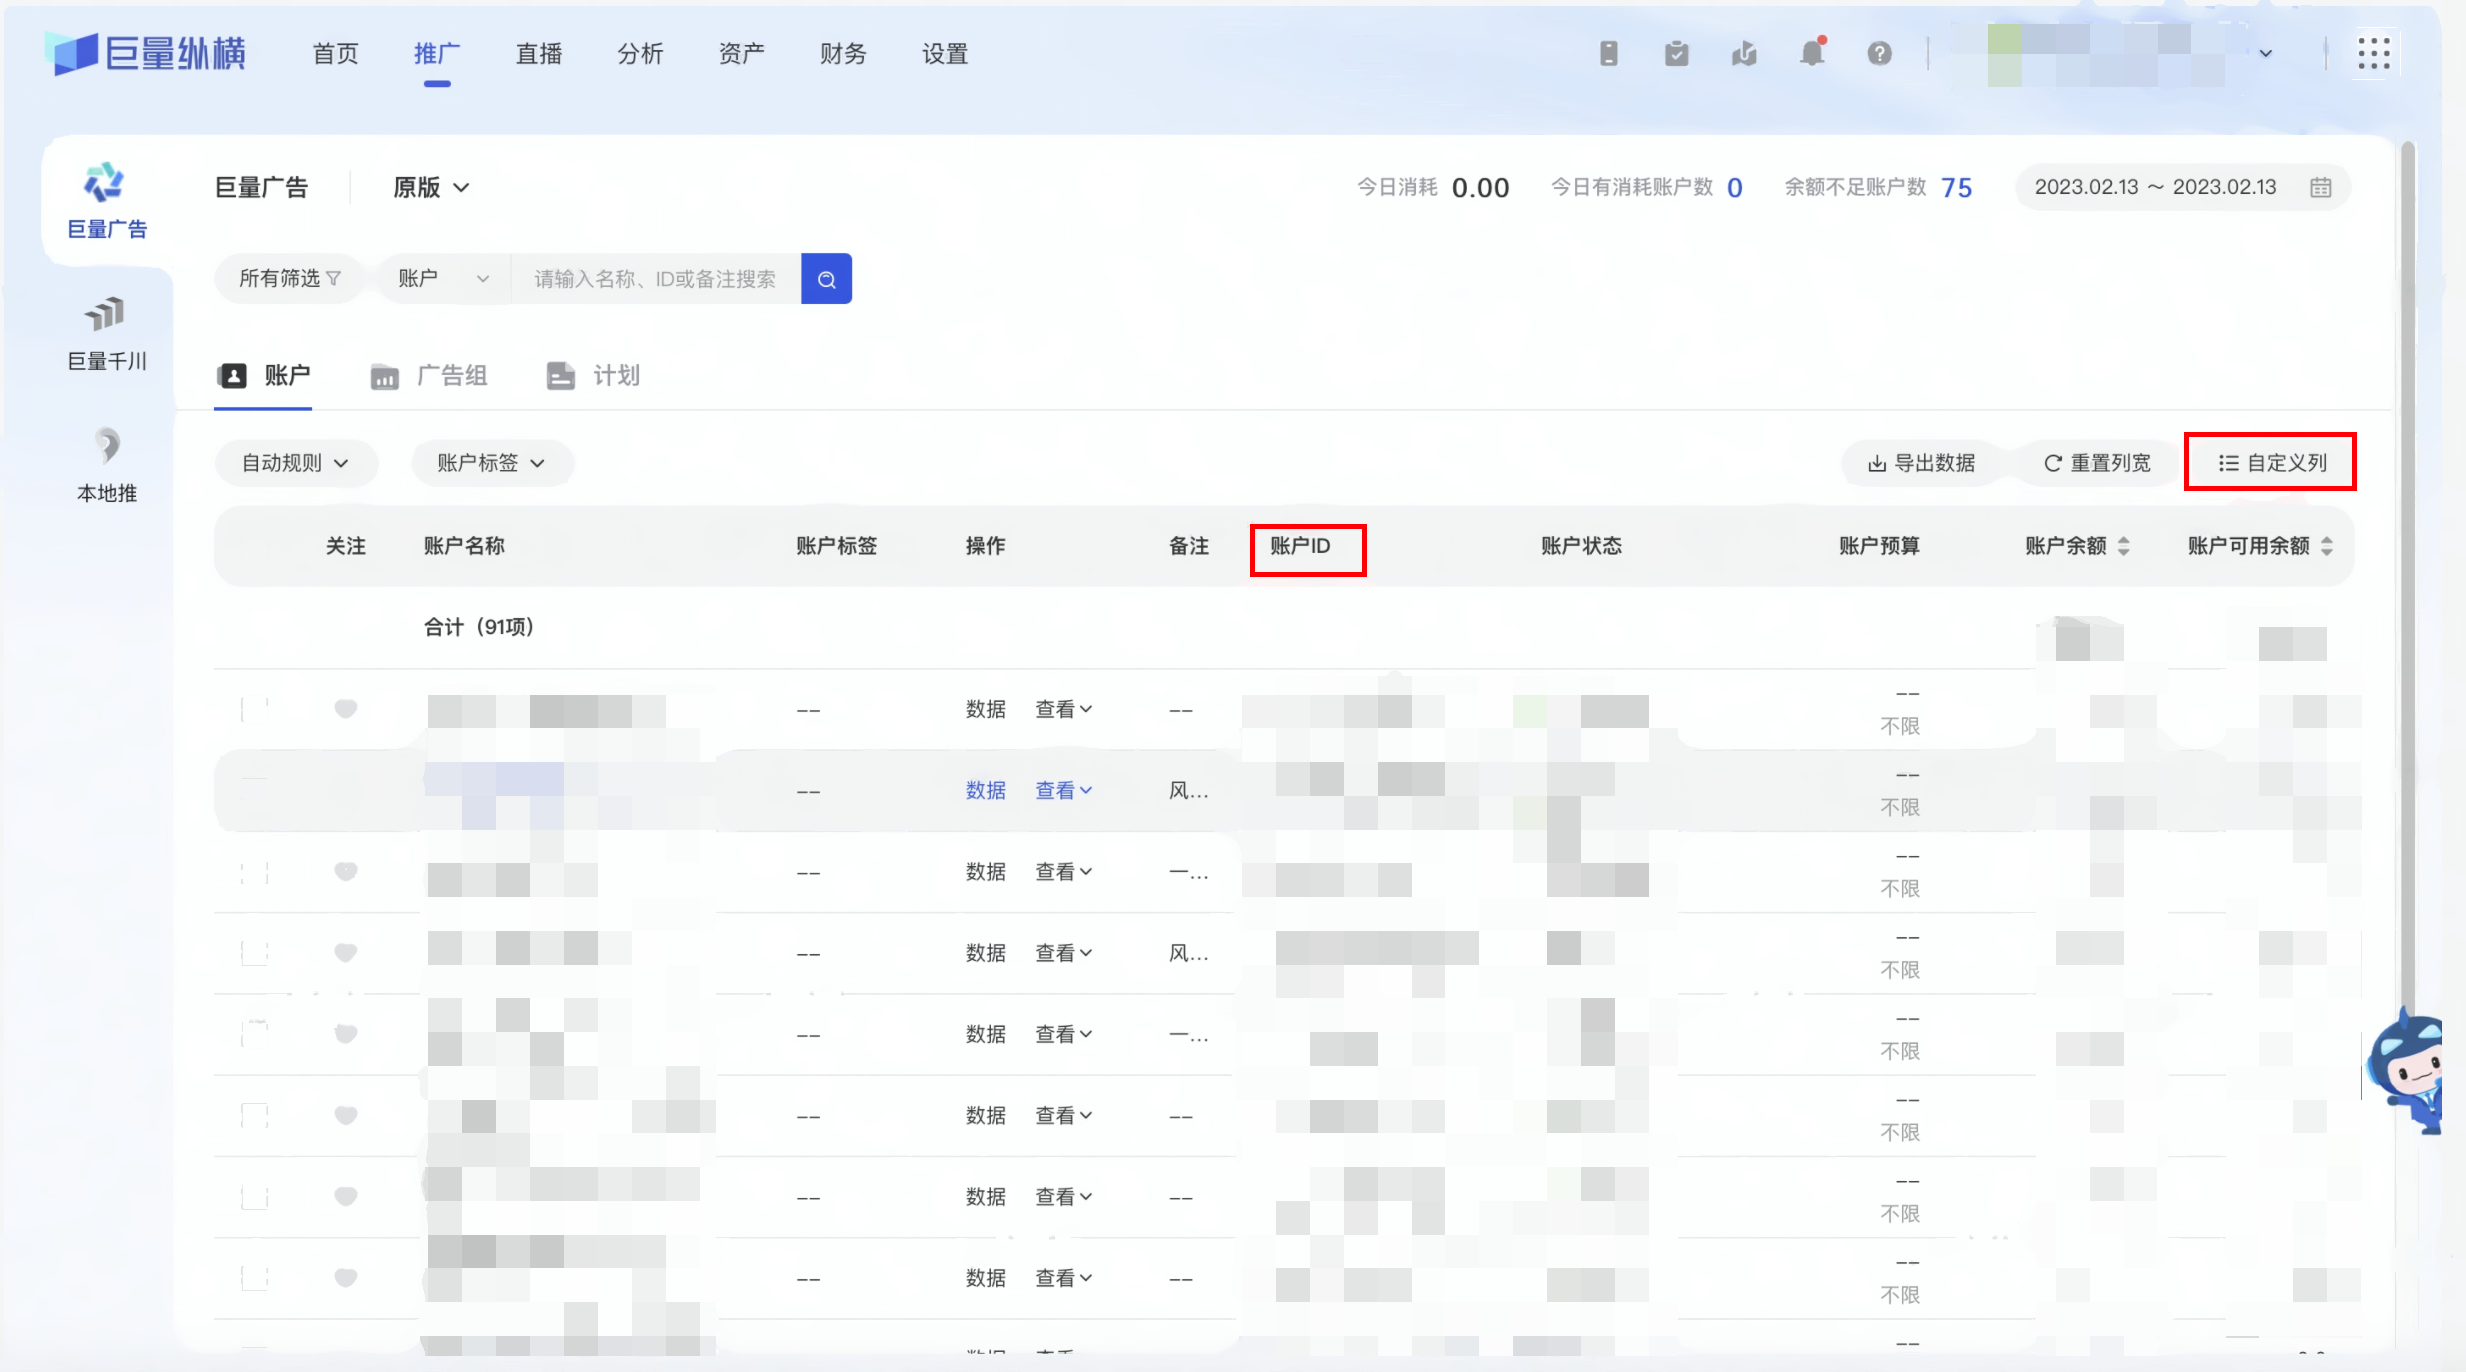Open the 分析 menu
Screen dimensions: 2466x1372
(x=640, y=54)
